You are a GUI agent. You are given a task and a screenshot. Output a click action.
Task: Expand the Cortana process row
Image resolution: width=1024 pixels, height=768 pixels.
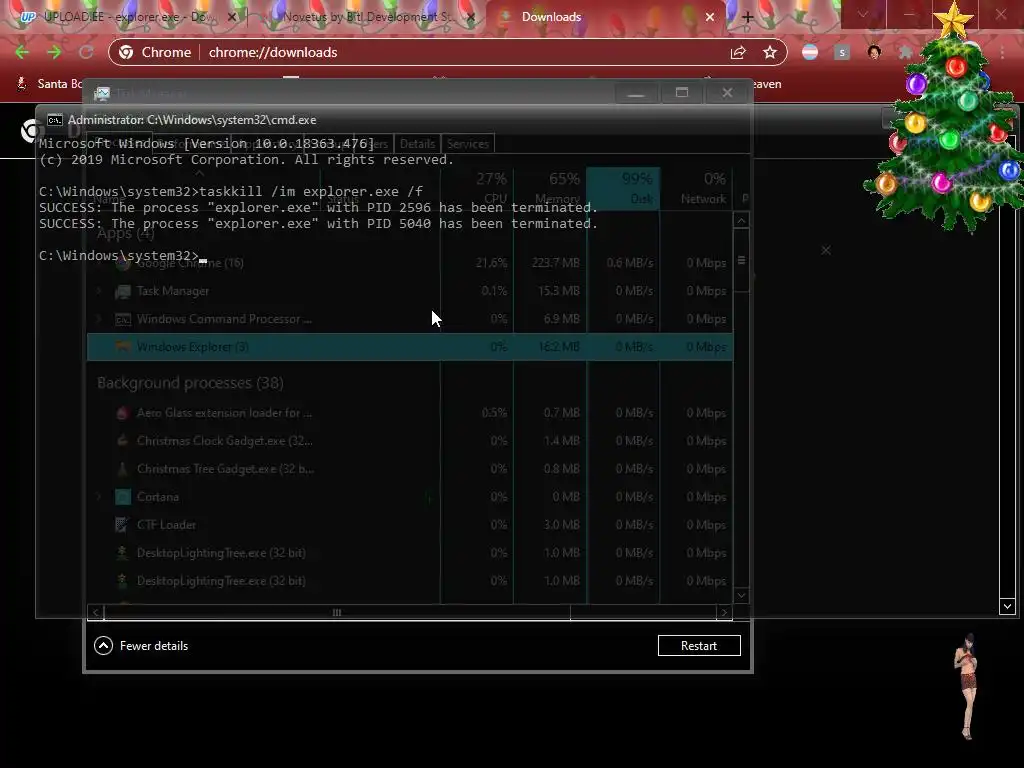tap(99, 497)
